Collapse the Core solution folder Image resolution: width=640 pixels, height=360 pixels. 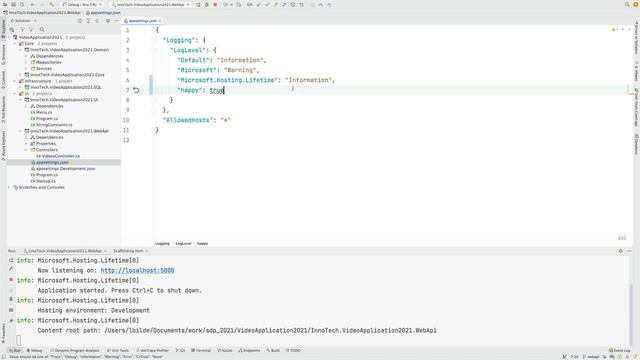coord(15,43)
